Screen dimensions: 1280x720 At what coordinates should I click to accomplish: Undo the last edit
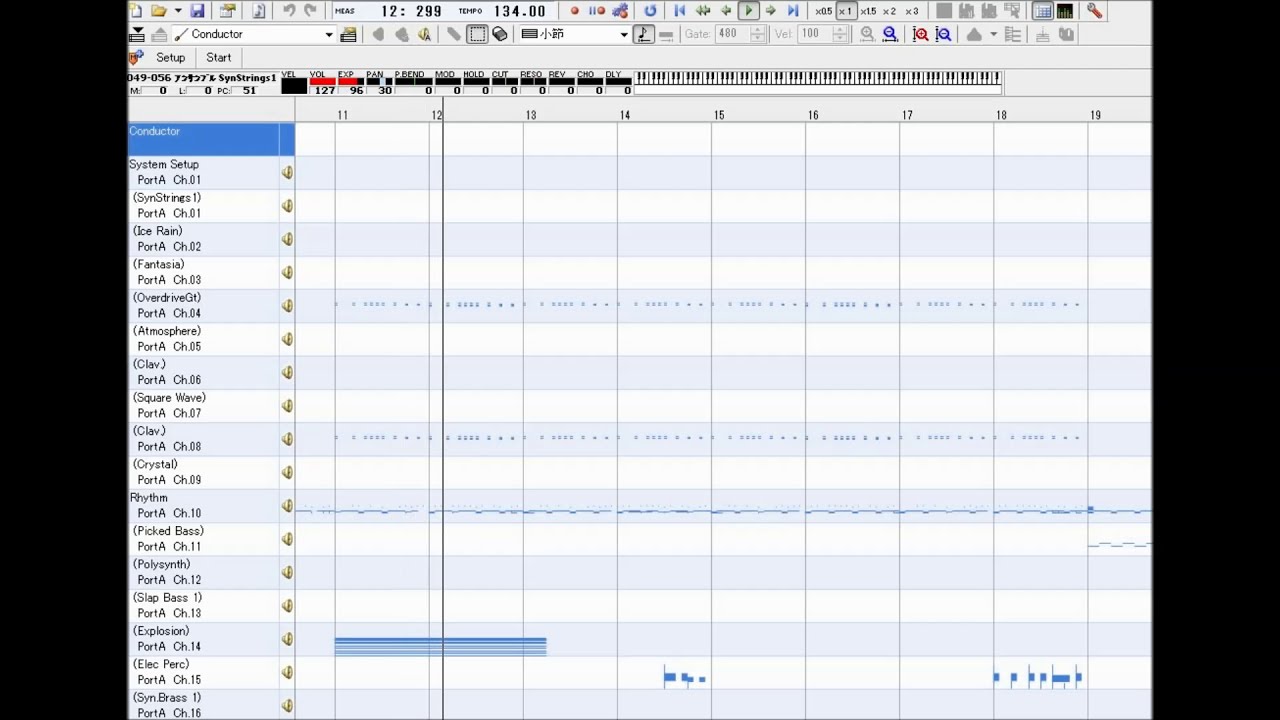tap(289, 11)
